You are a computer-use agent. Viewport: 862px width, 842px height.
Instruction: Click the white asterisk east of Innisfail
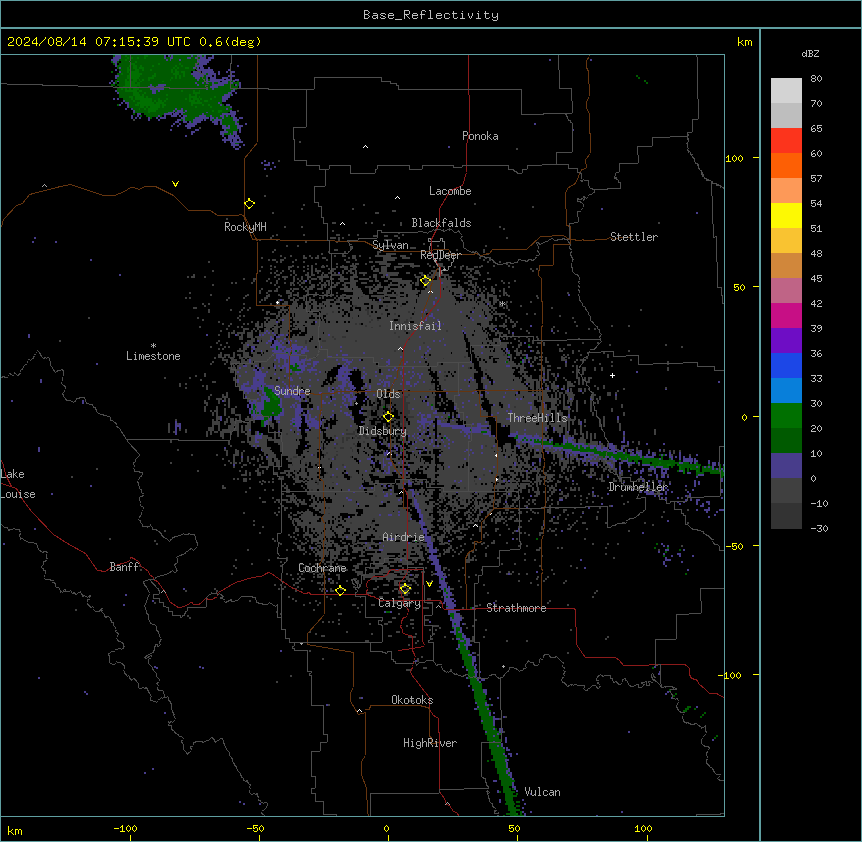point(502,303)
